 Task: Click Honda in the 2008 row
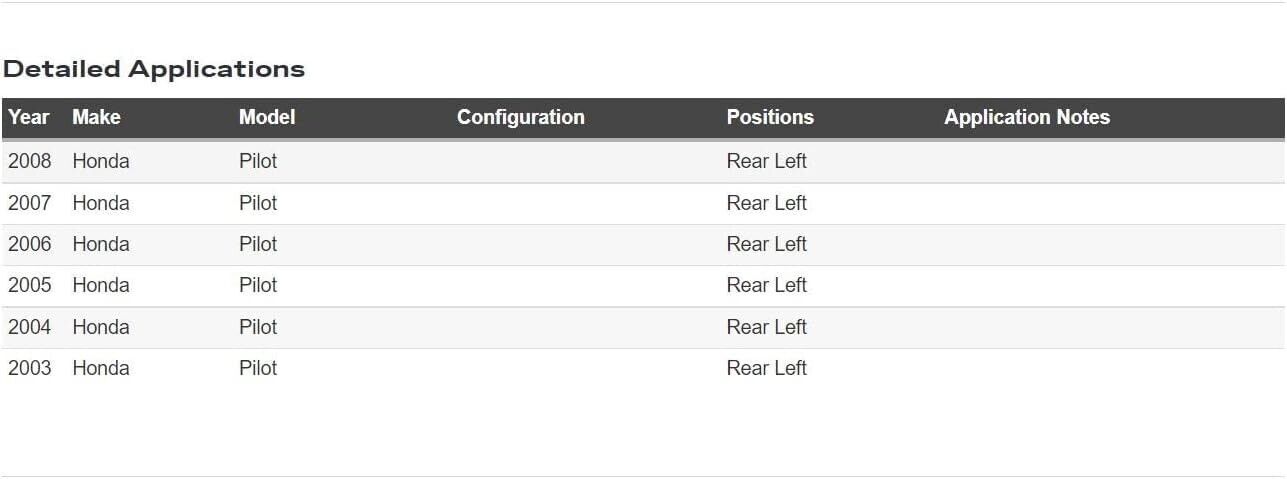[101, 161]
